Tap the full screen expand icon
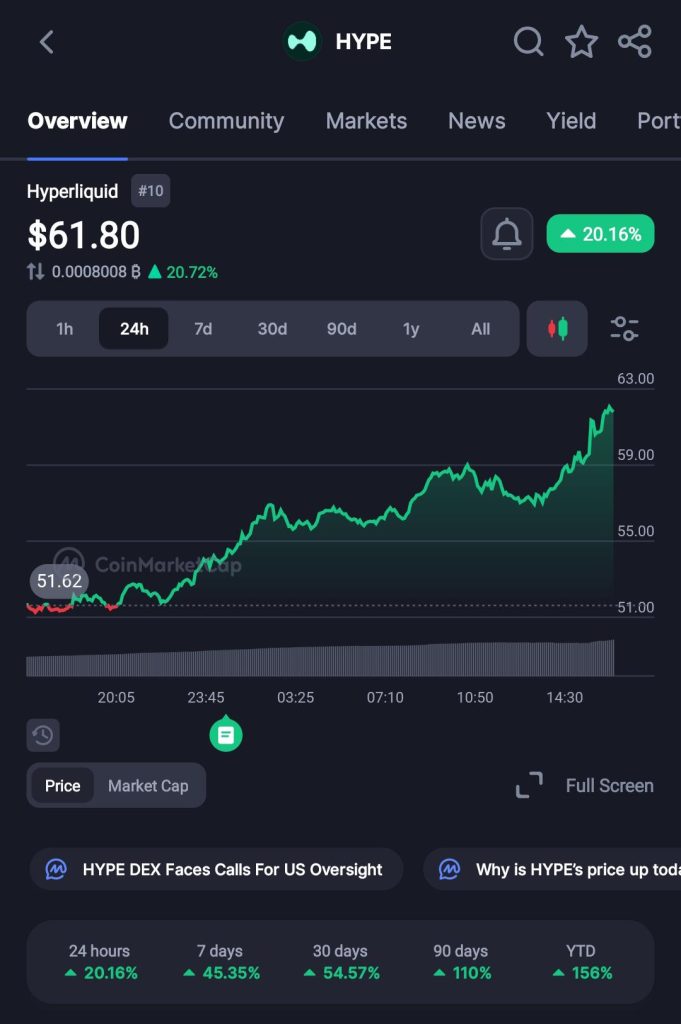 [529, 785]
